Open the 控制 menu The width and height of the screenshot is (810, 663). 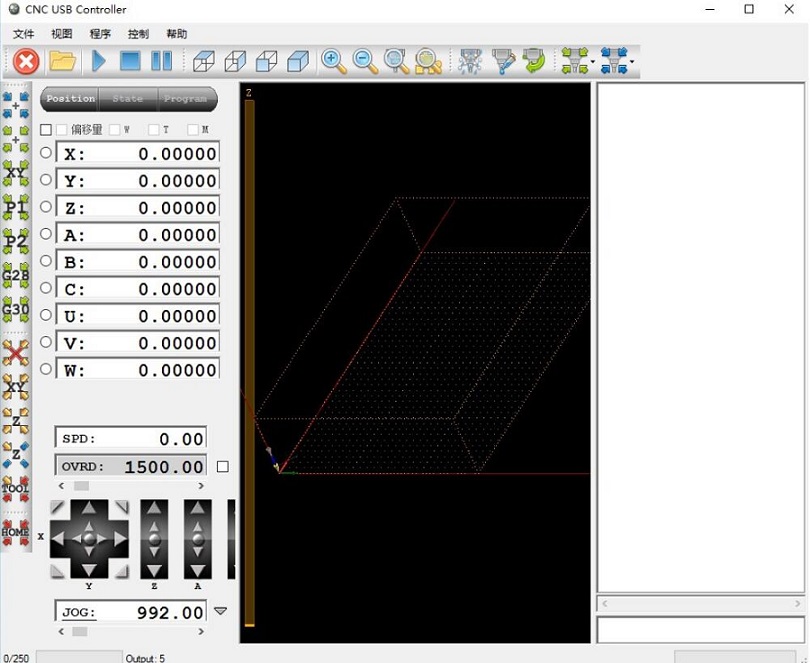click(x=138, y=34)
